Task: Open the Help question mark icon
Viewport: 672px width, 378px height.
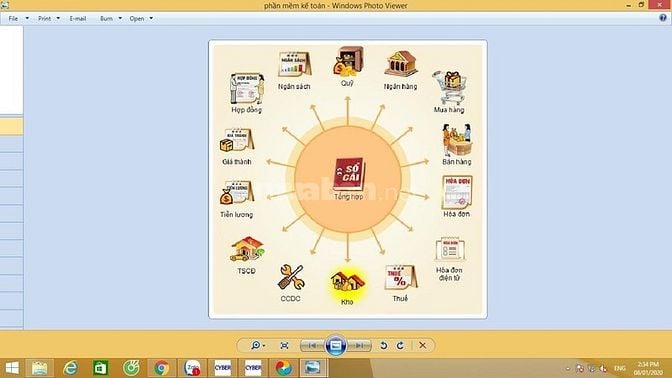Action: coord(663,18)
